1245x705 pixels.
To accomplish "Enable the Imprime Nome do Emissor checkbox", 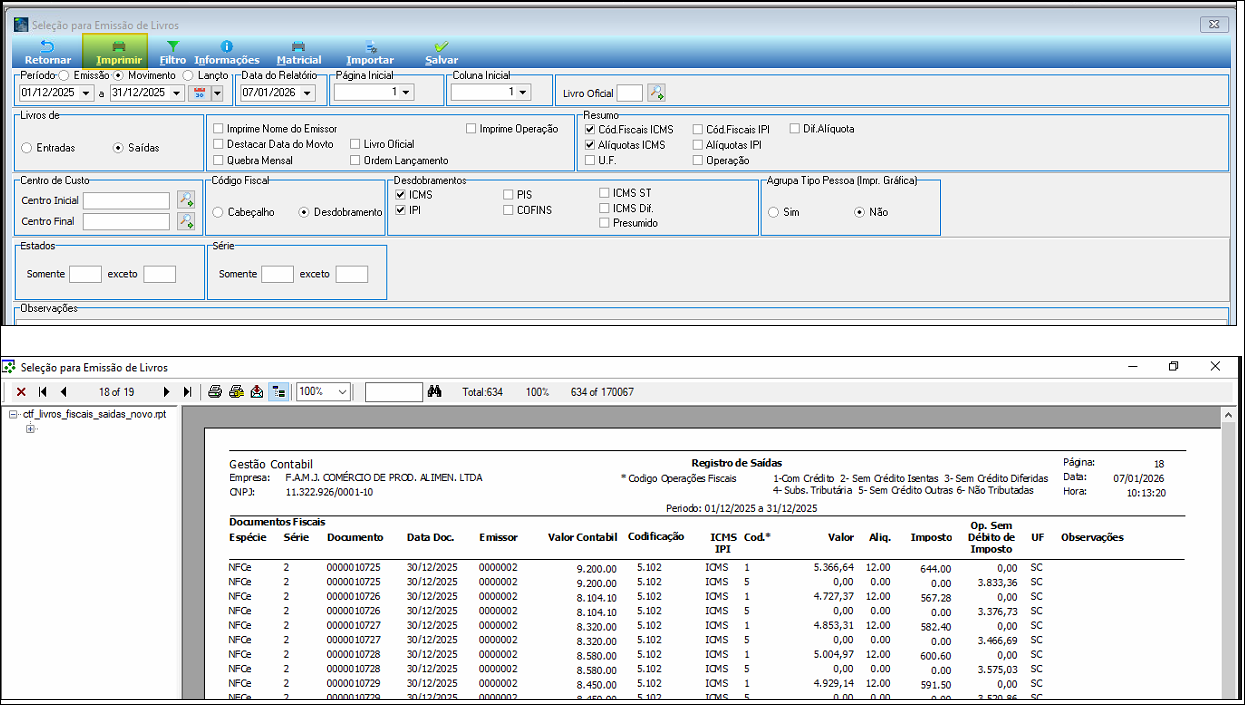I will (218, 129).
